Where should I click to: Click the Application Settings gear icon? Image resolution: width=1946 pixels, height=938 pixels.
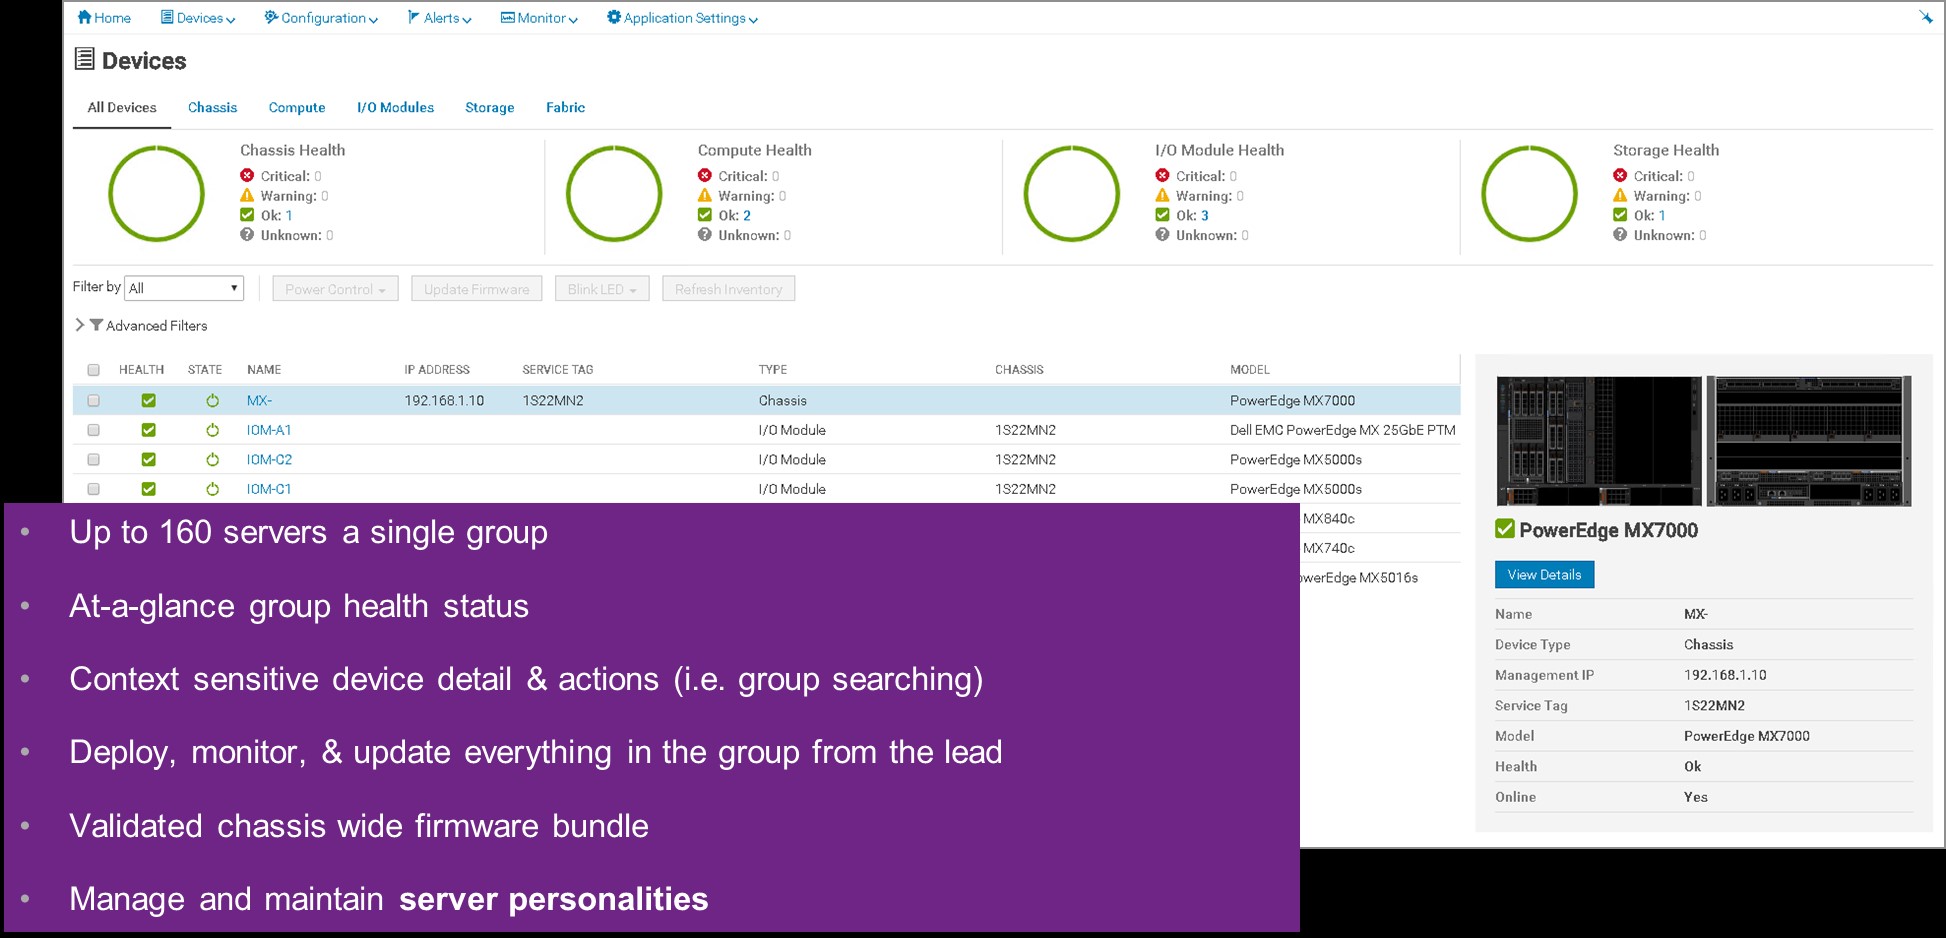pos(613,17)
